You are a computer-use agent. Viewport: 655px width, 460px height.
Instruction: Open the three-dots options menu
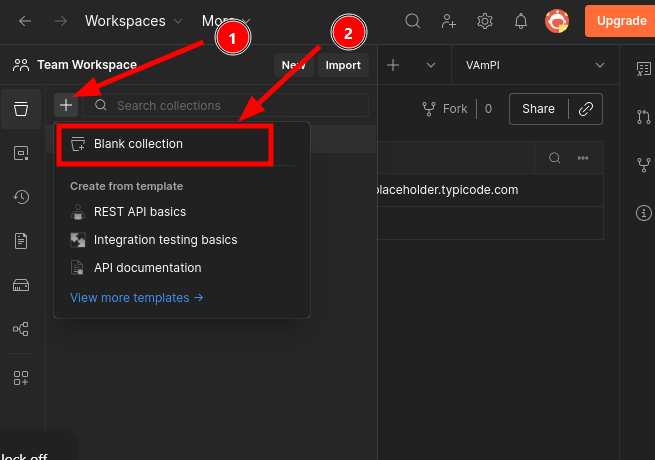pos(583,158)
